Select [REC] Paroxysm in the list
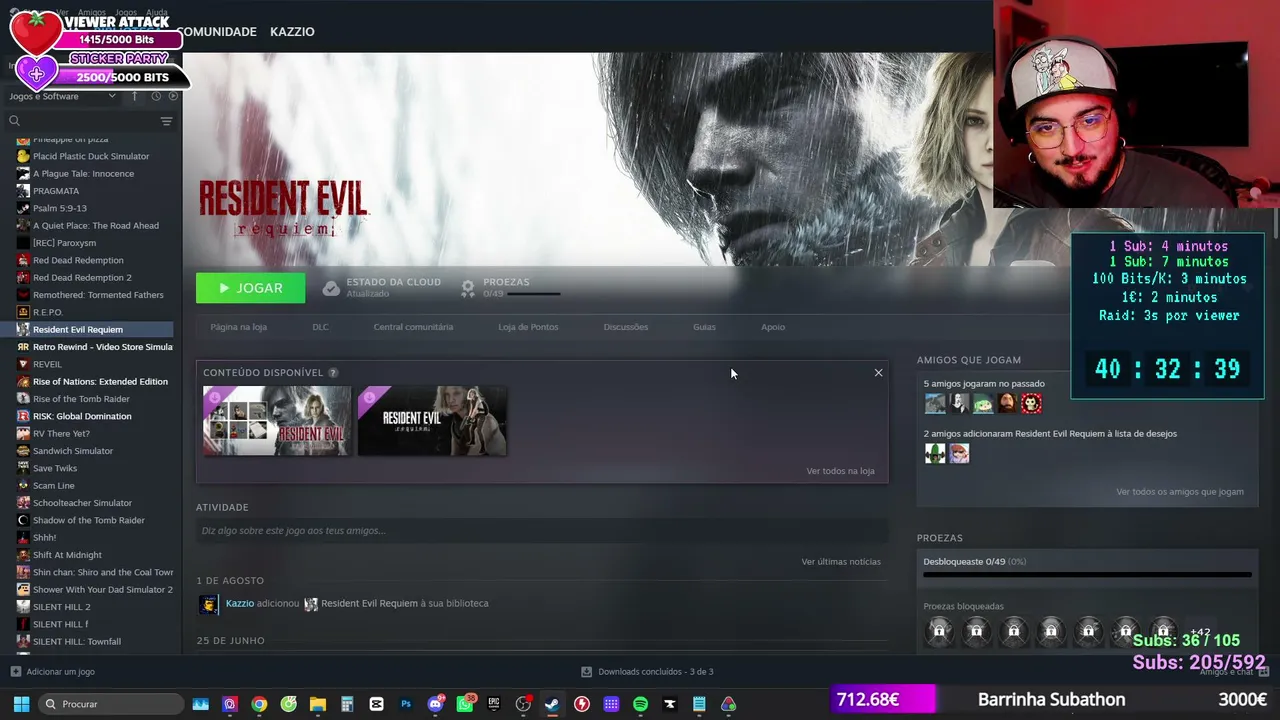1280x720 pixels. coord(64,243)
